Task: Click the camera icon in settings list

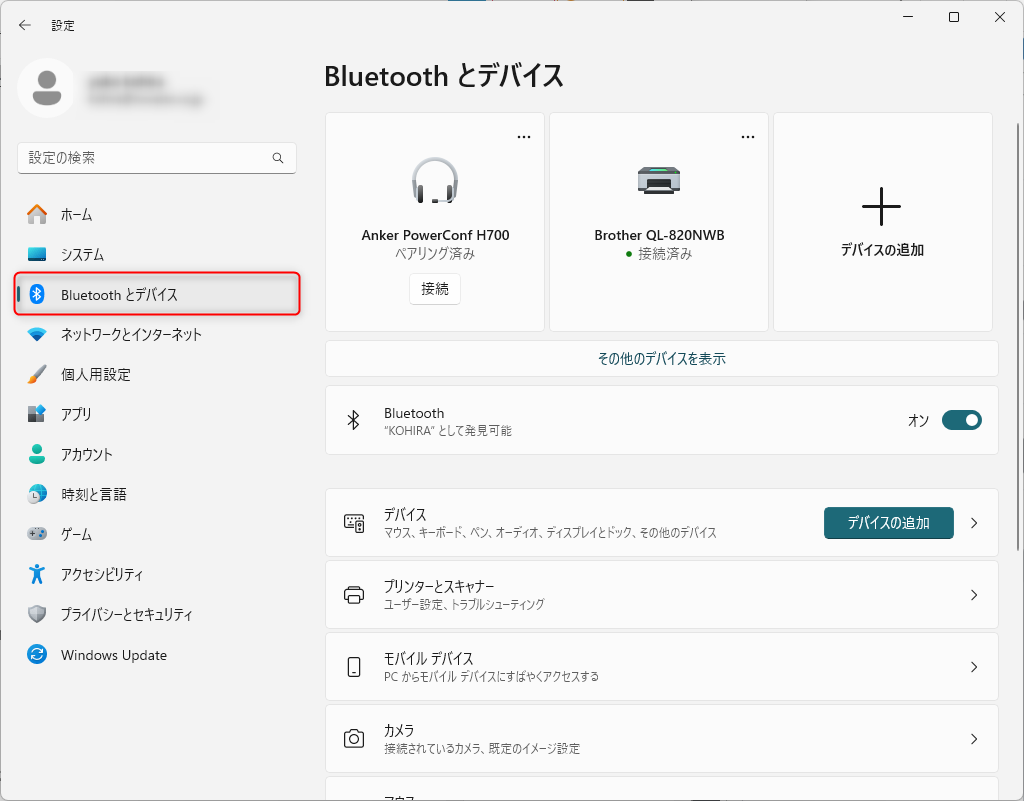Action: click(x=354, y=739)
